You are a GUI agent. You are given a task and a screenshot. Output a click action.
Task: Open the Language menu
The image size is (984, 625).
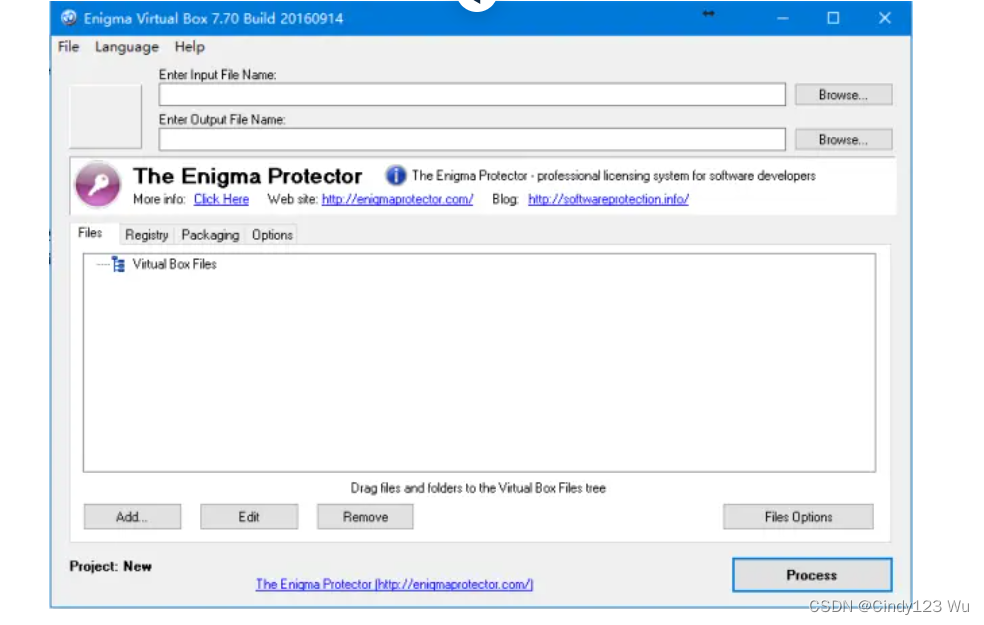(x=127, y=47)
